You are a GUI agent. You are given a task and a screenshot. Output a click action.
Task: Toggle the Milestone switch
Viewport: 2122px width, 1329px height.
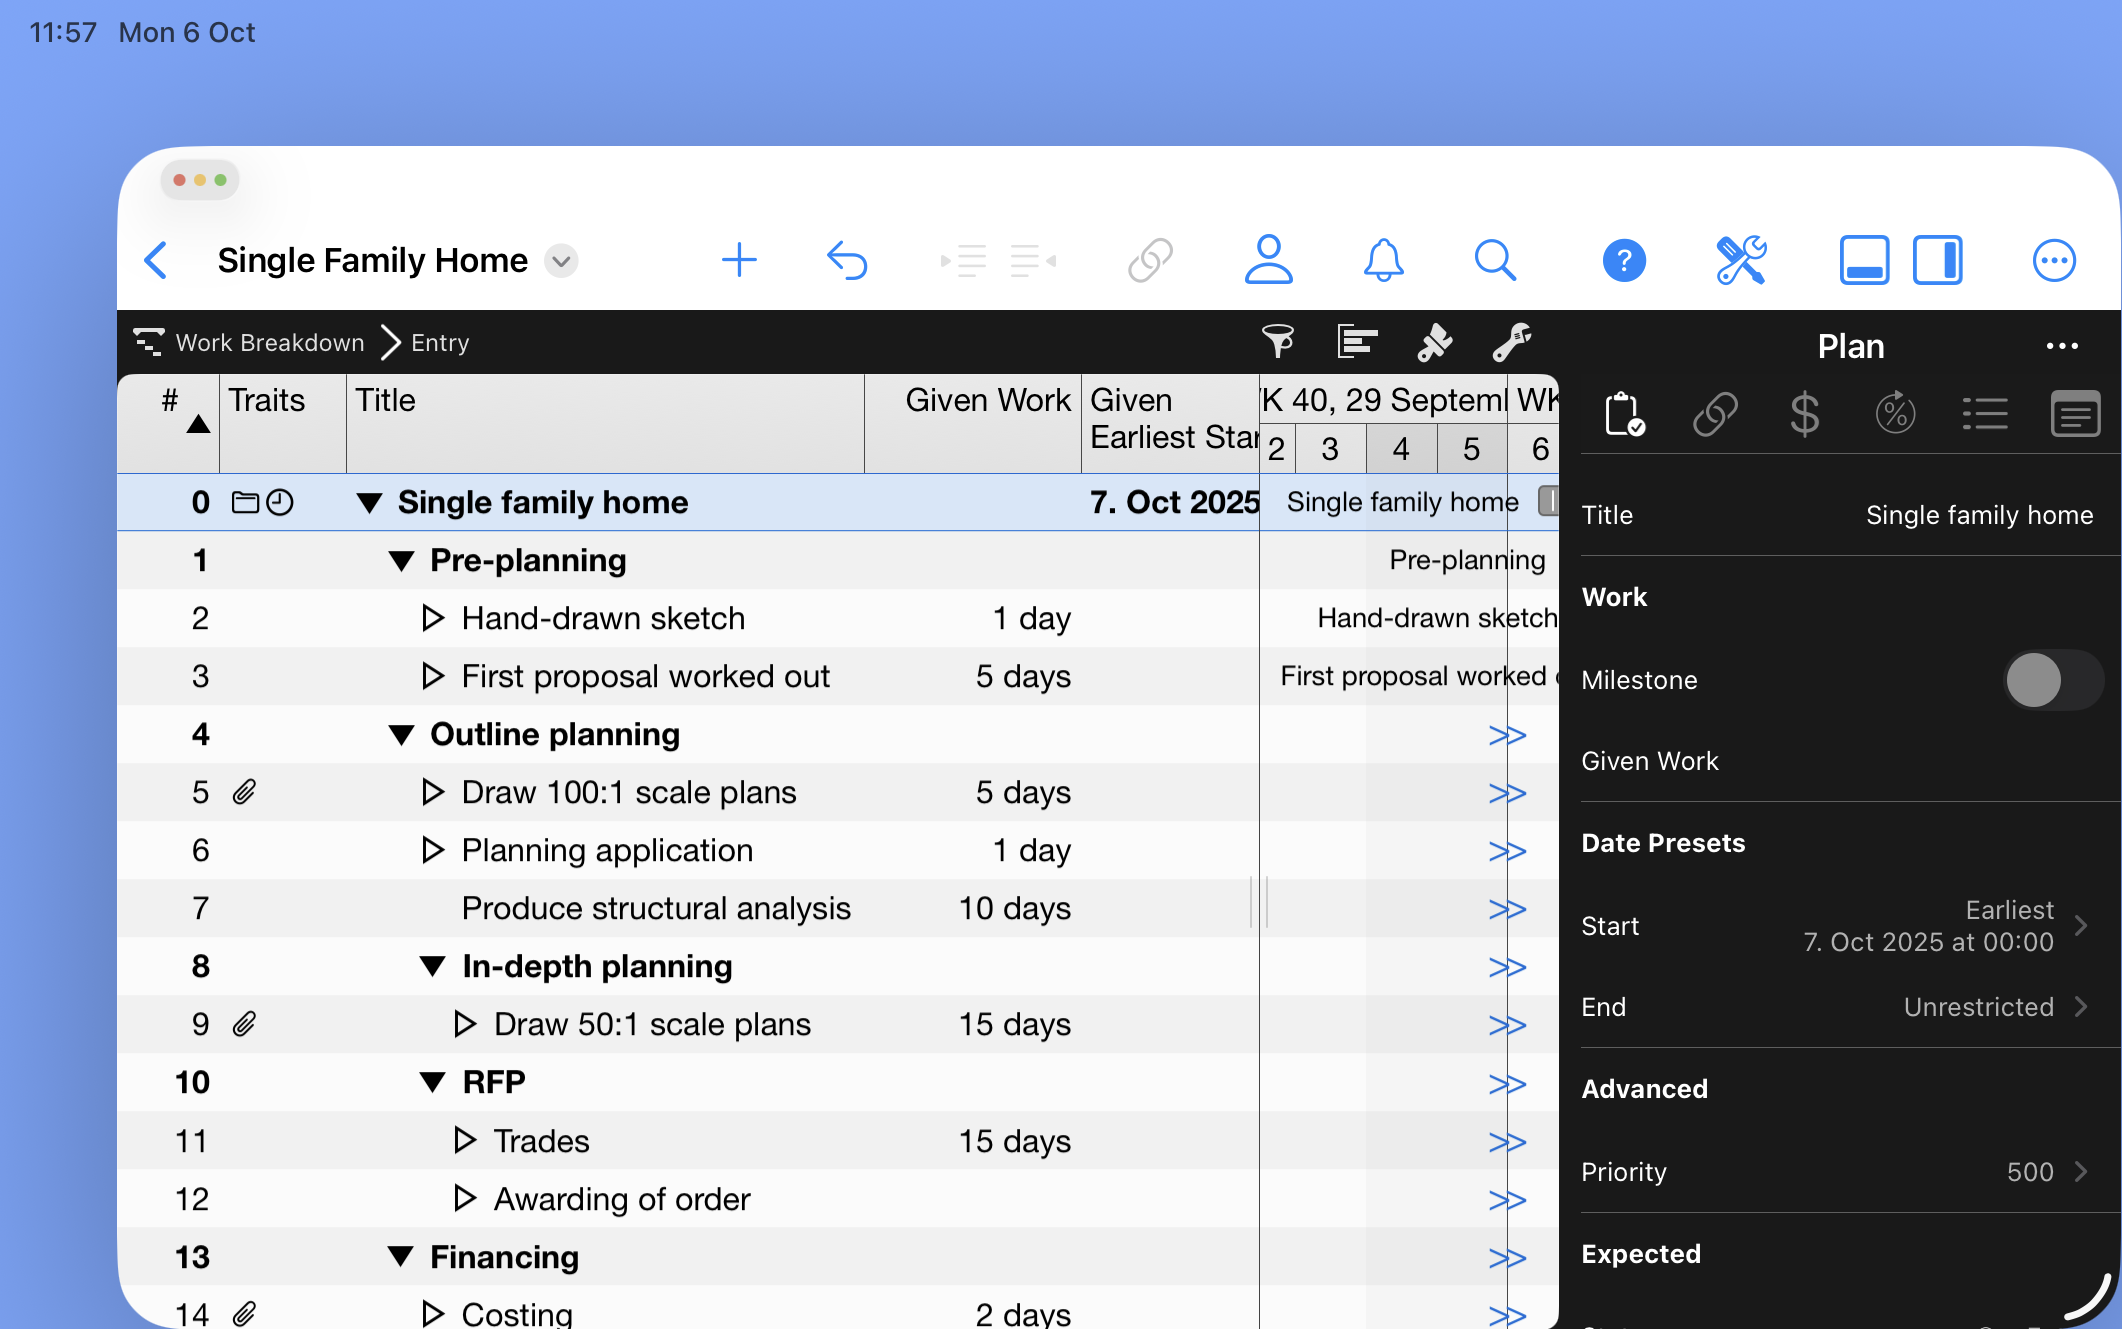click(x=2052, y=680)
